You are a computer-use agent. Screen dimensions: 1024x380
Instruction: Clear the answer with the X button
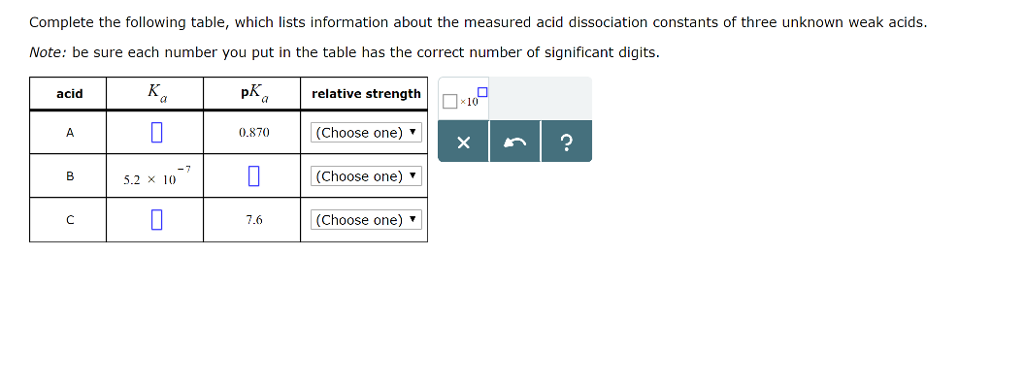click(x=463, y=142)
